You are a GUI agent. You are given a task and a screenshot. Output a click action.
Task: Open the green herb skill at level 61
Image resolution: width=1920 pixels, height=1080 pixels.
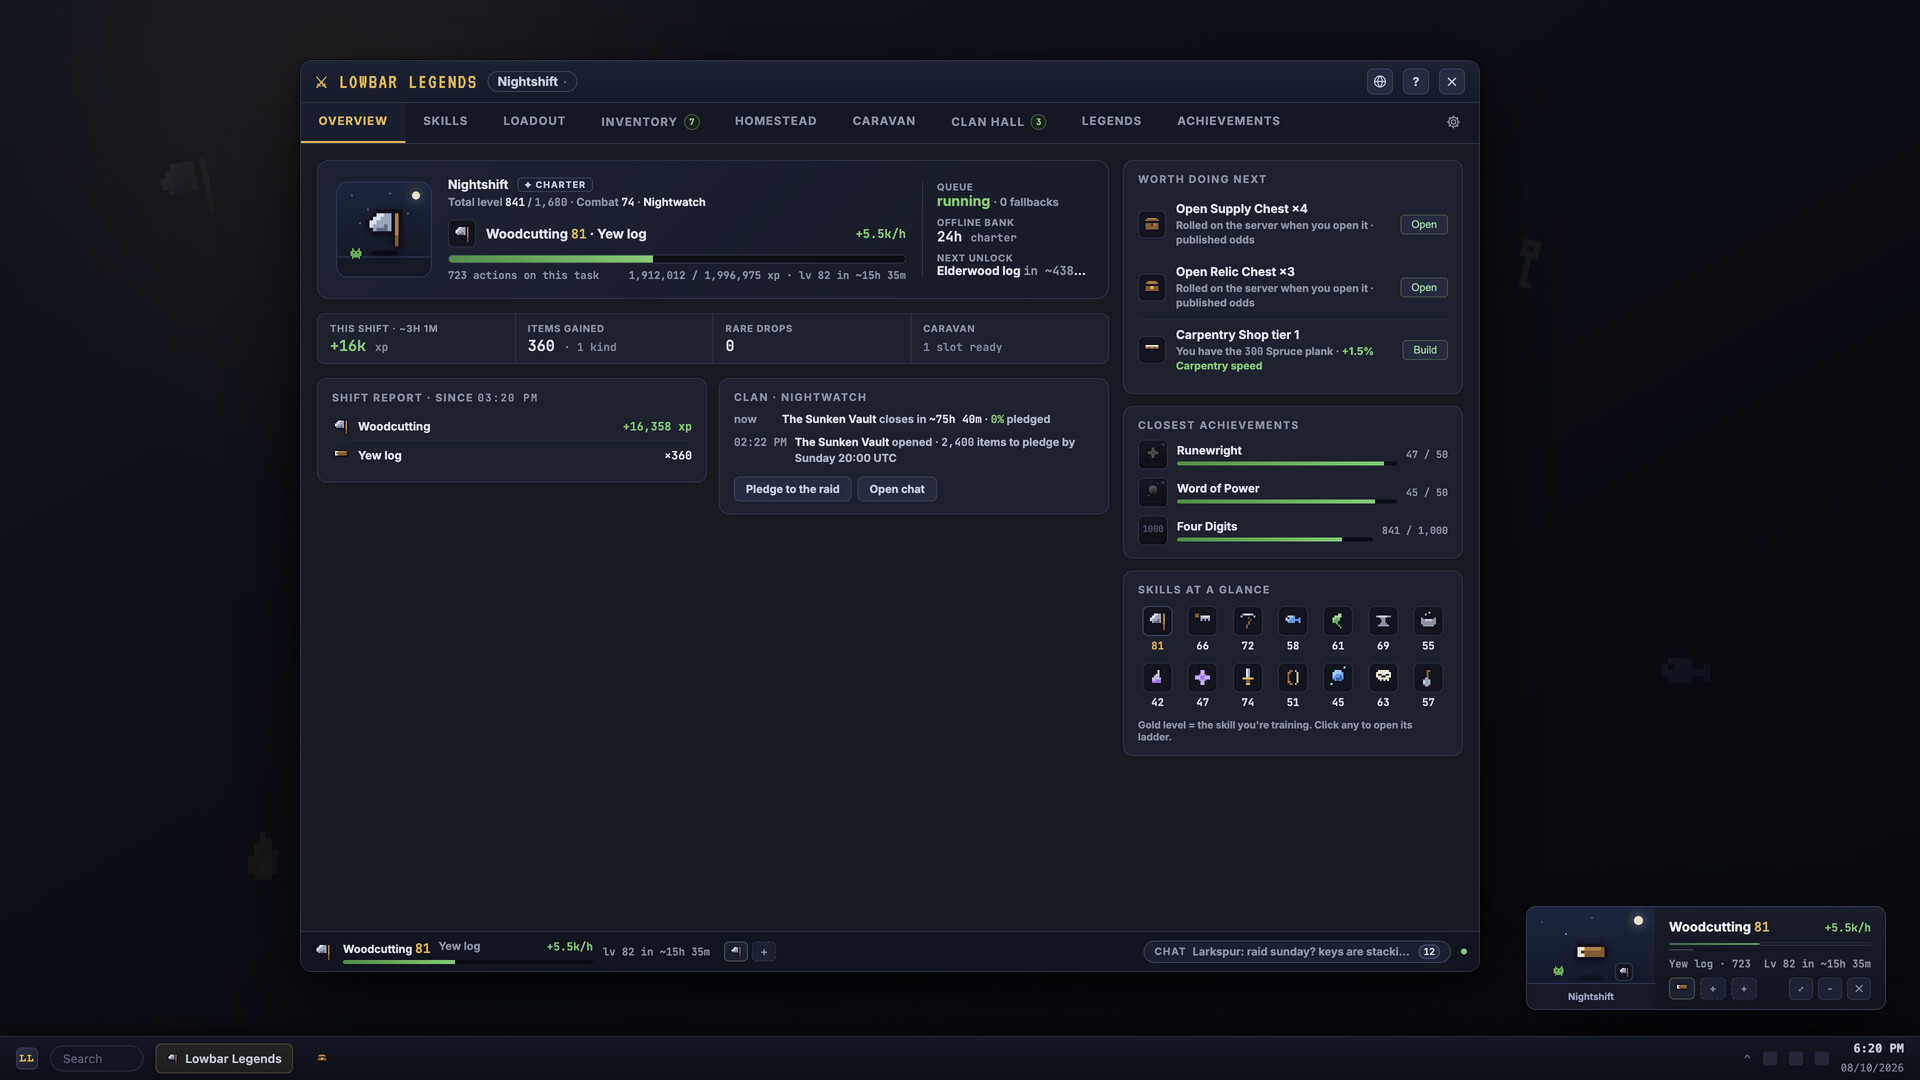pos(1337,621)
